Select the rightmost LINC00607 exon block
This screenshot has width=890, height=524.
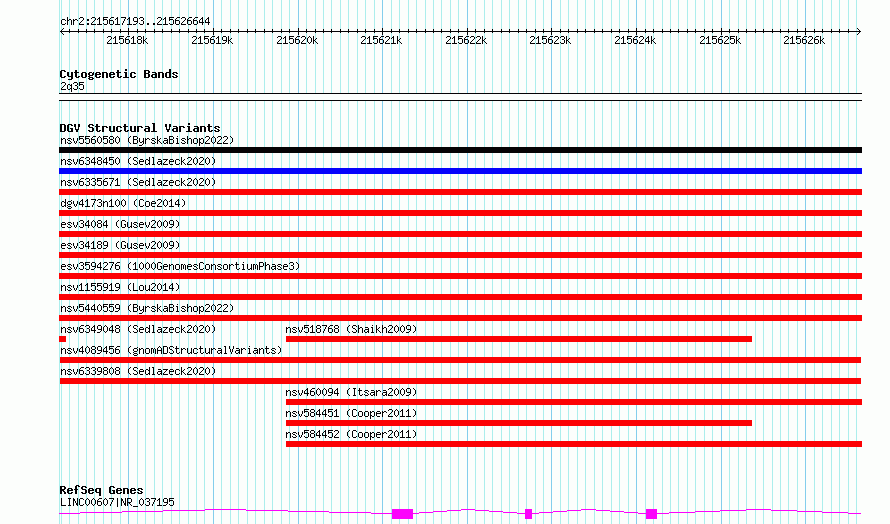pyautogui.click(x=652, y=514)
